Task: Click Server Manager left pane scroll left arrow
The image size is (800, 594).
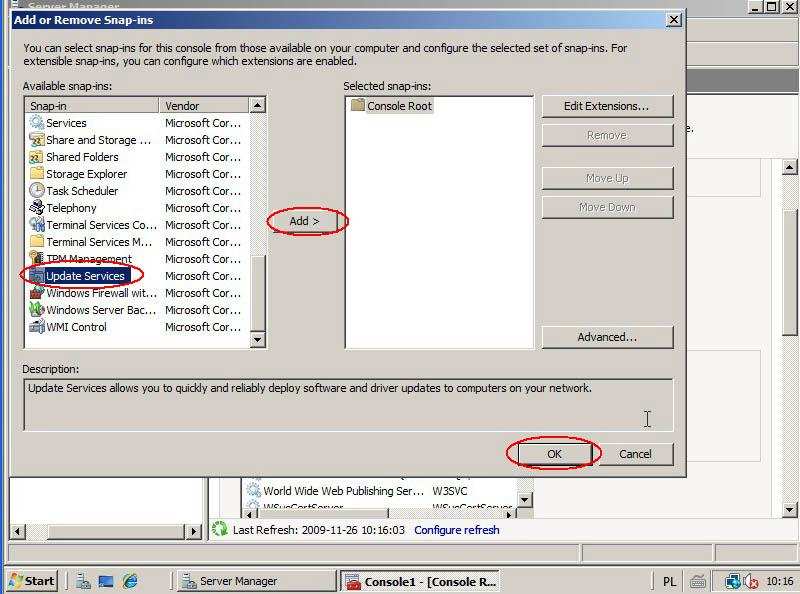Action: coord(17,531)
